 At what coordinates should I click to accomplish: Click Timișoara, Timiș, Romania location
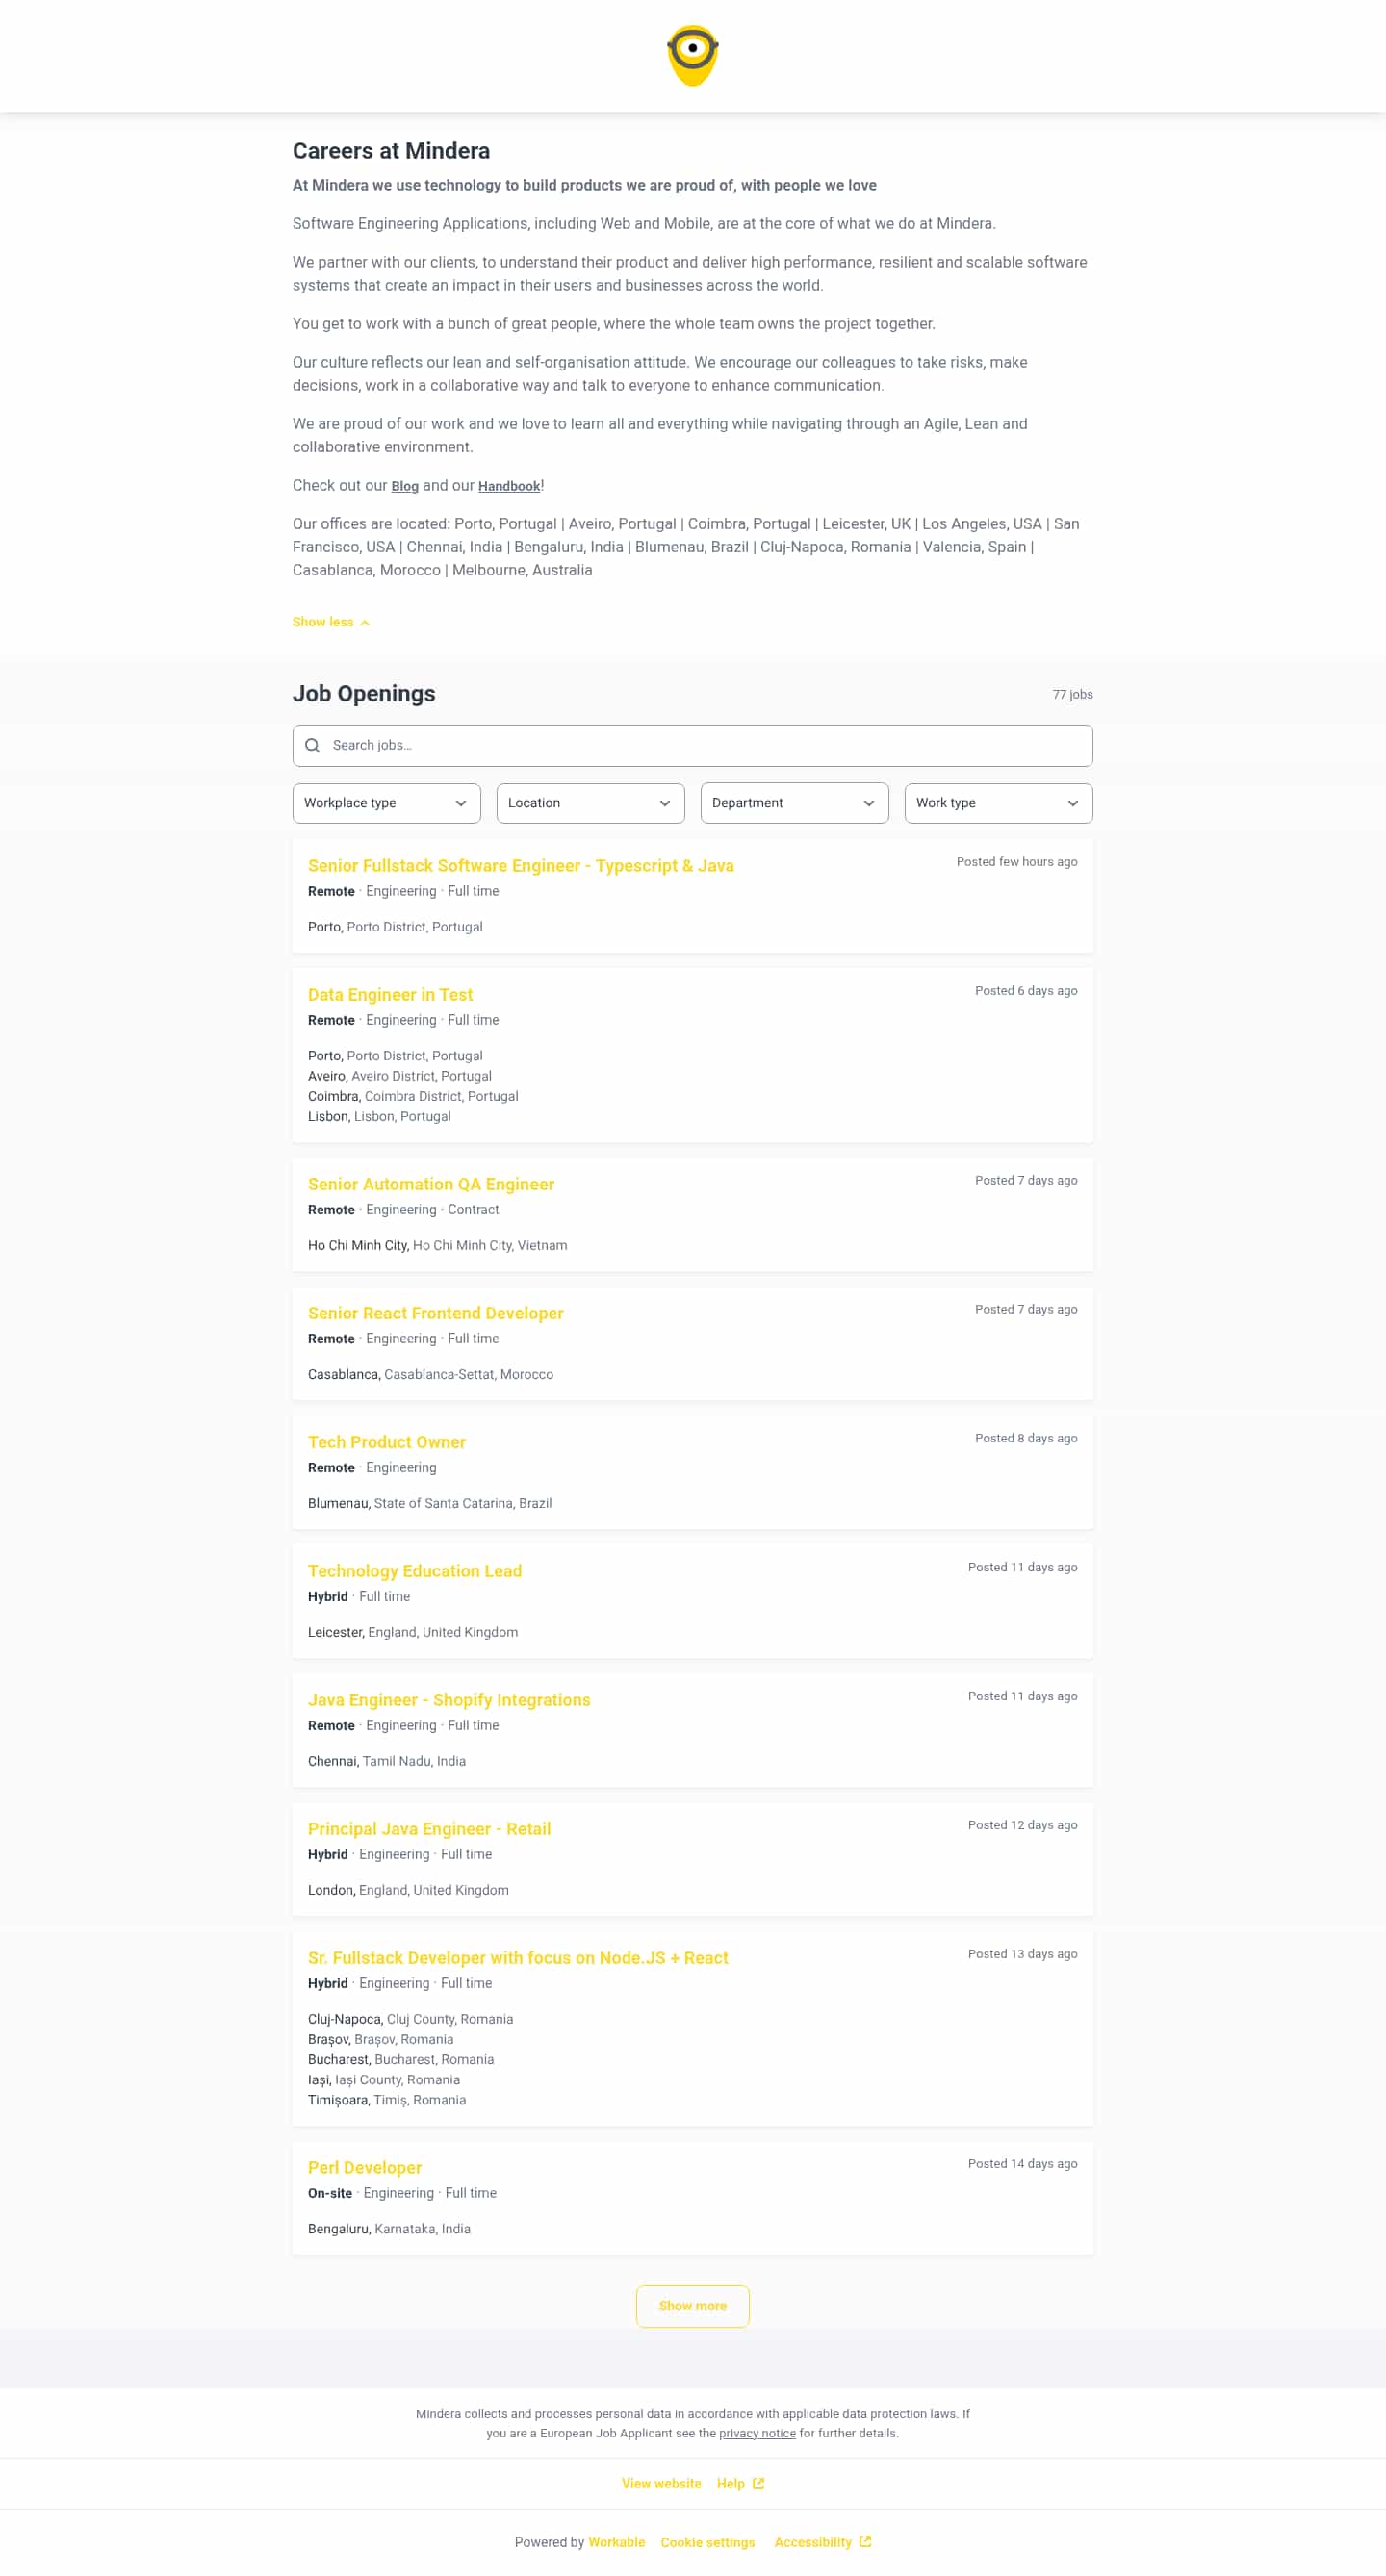(x=387, y=2101)
